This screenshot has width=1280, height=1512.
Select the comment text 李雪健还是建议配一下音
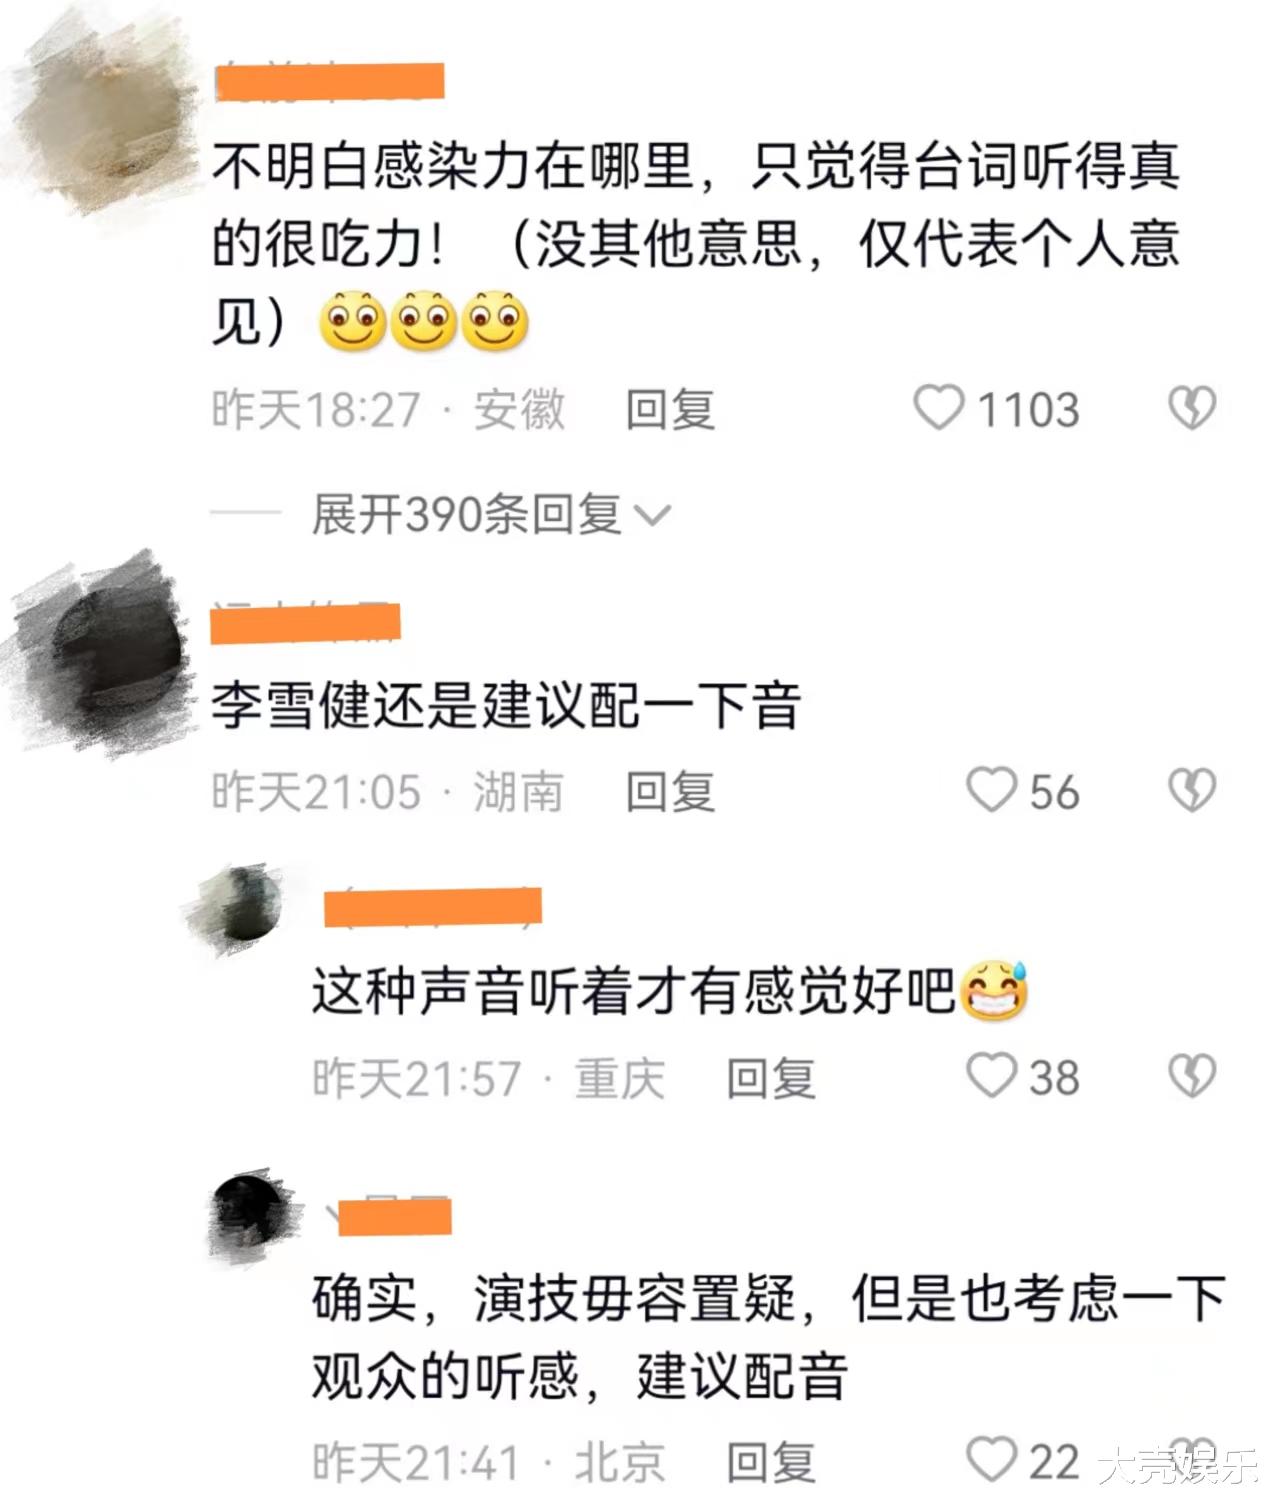[x=506, y=706]
